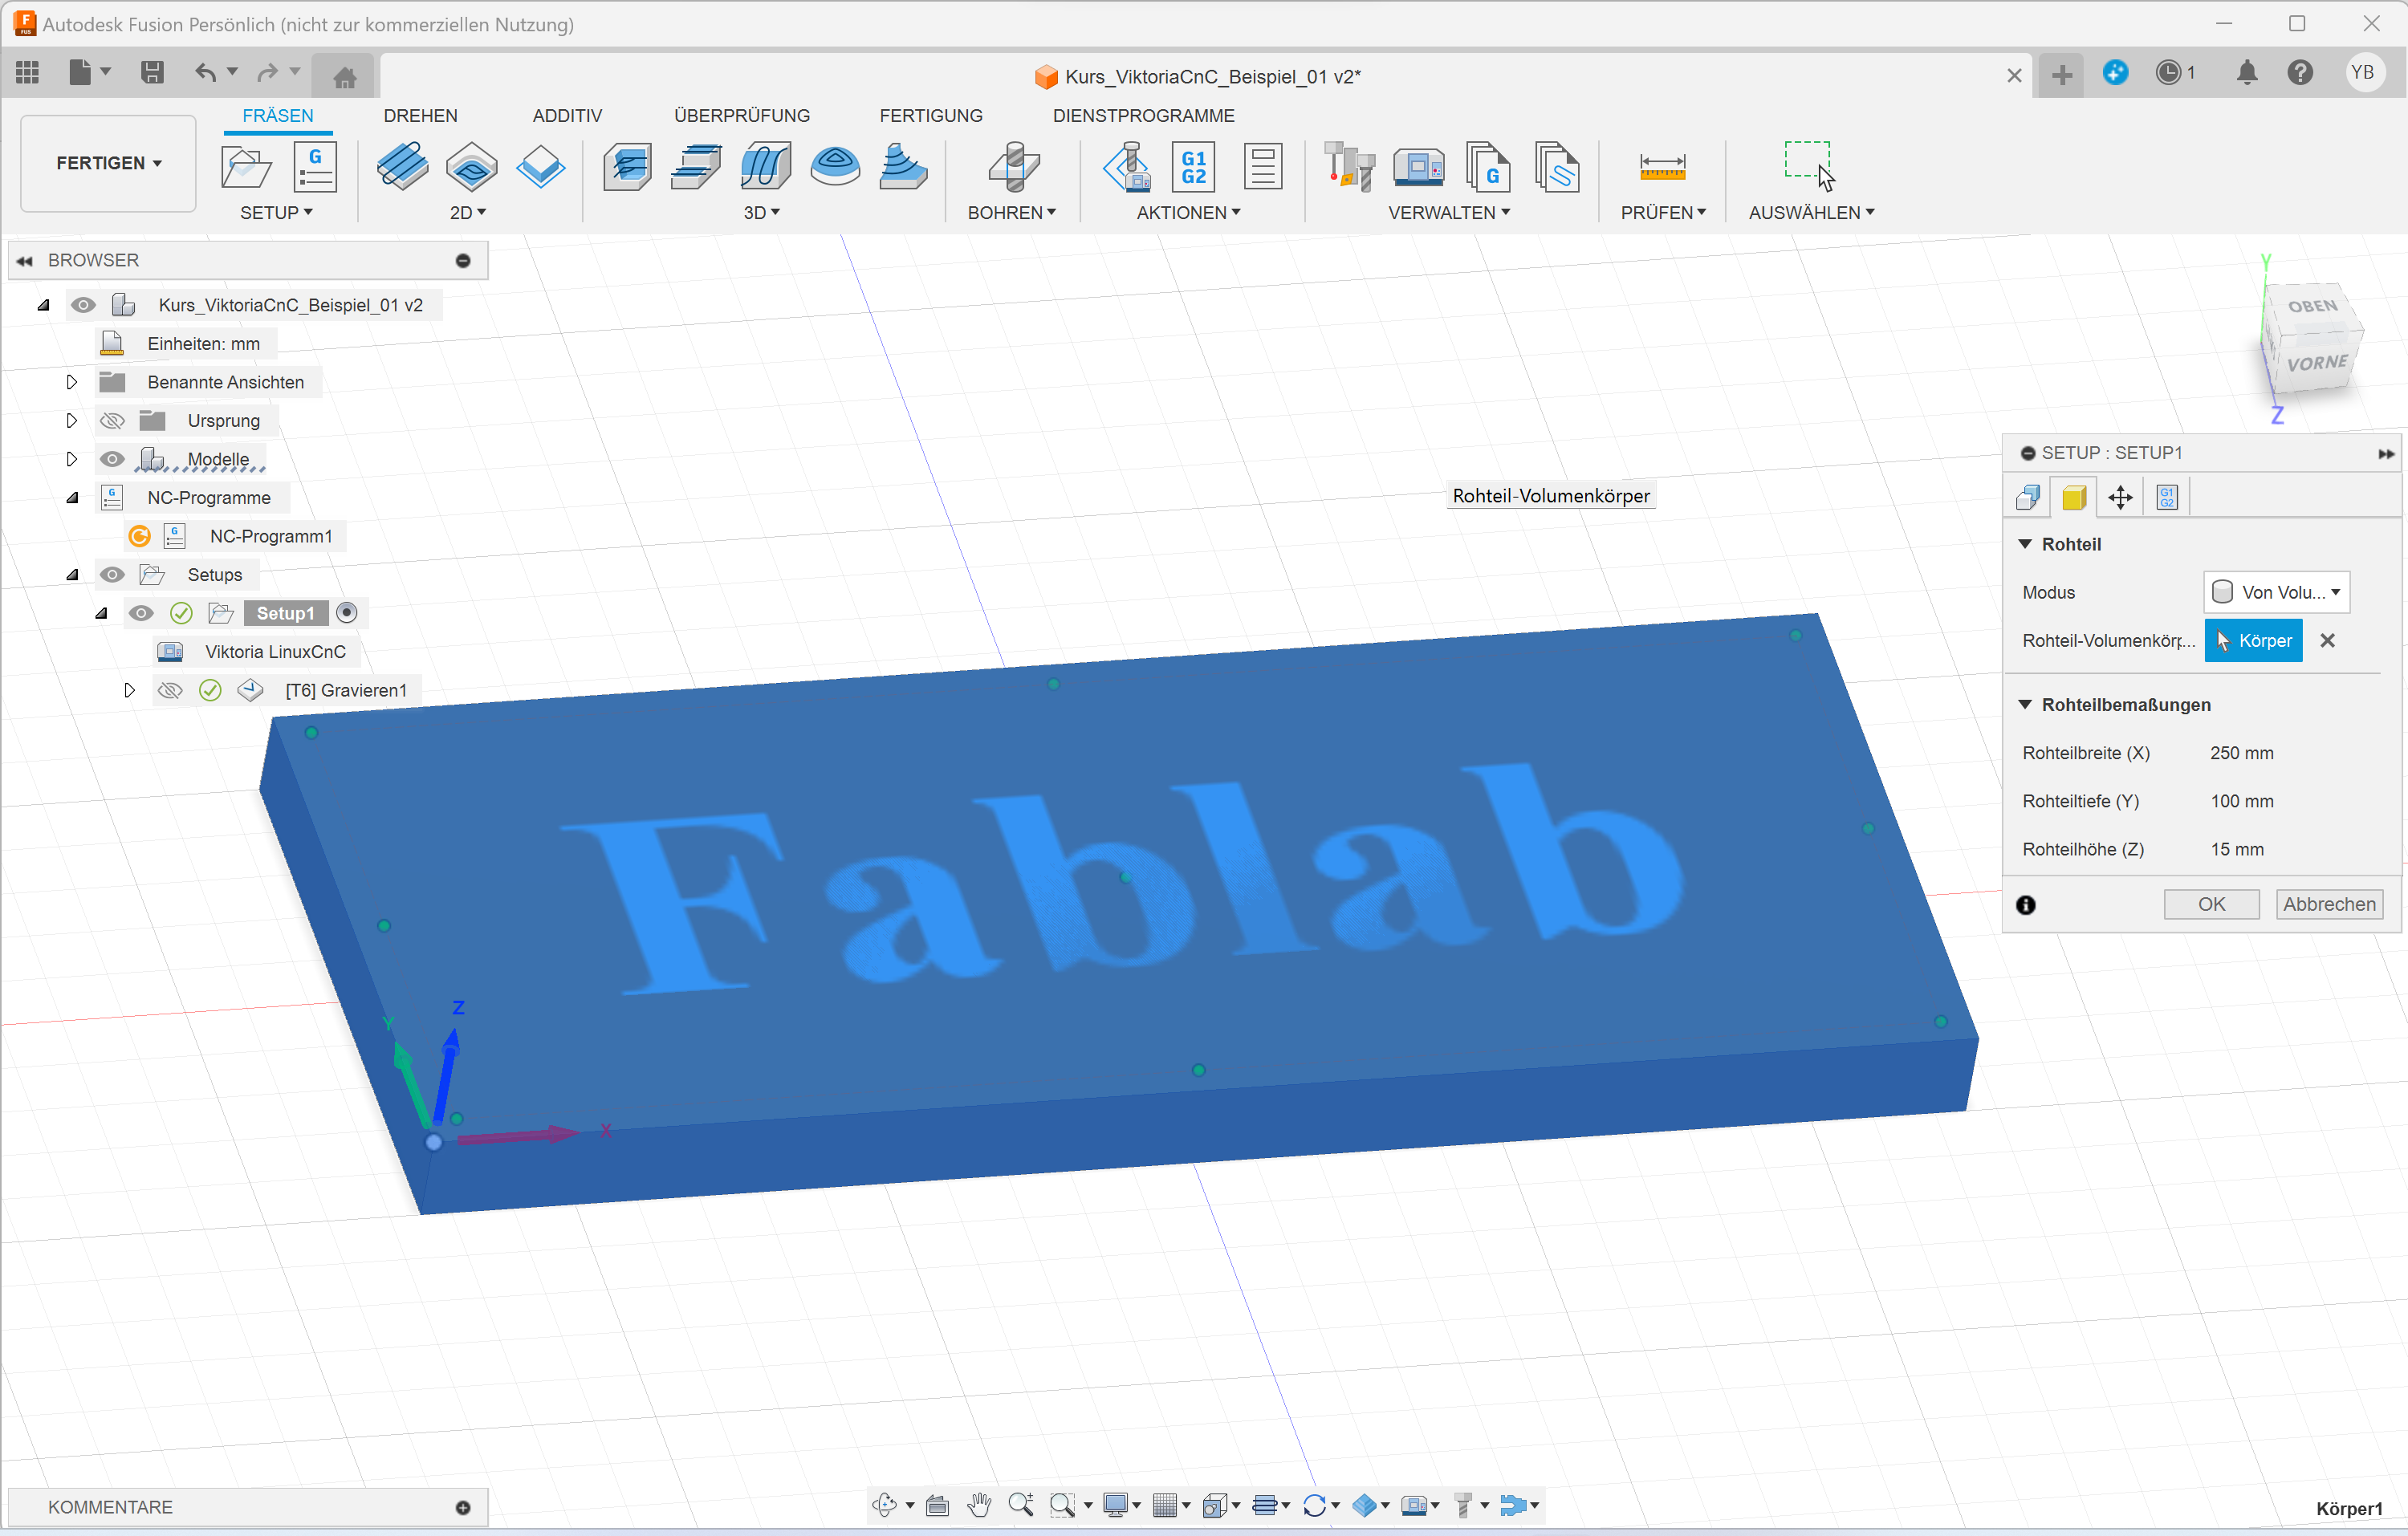Expand the Benannte Ansichten tree node

(x=71, y=382)
